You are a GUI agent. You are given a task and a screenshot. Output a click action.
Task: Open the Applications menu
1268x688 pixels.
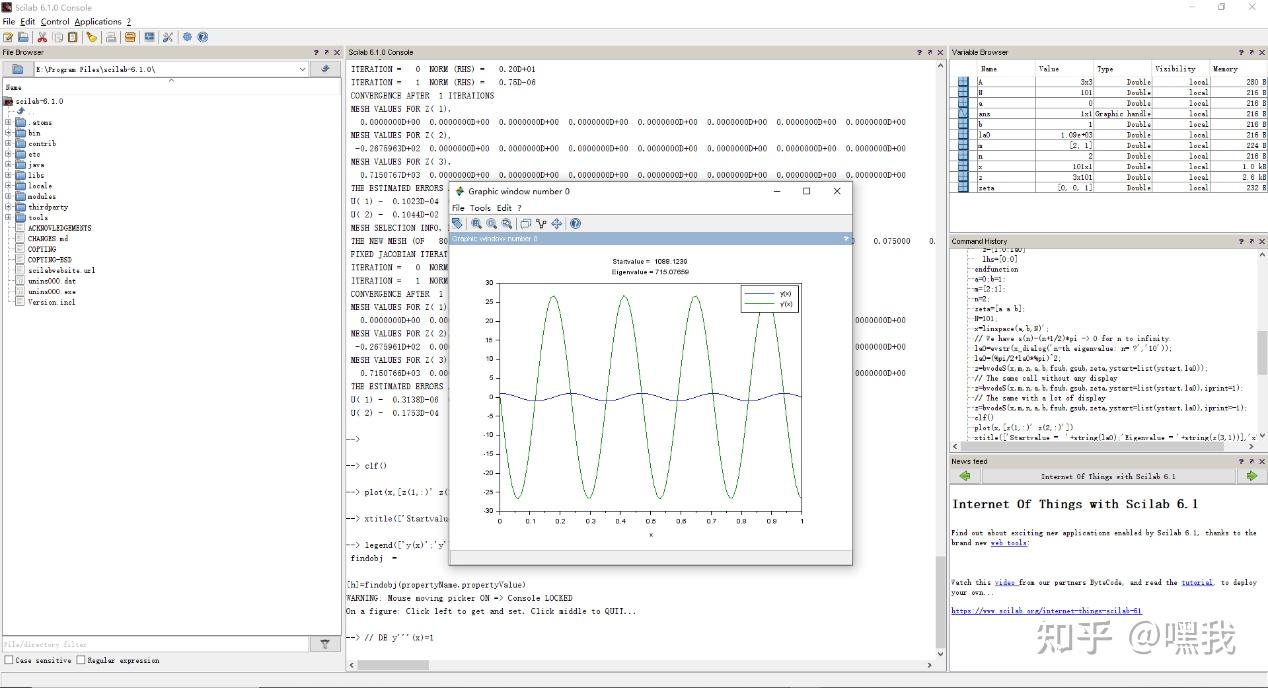pyautogui.click(x=97, y=21)
